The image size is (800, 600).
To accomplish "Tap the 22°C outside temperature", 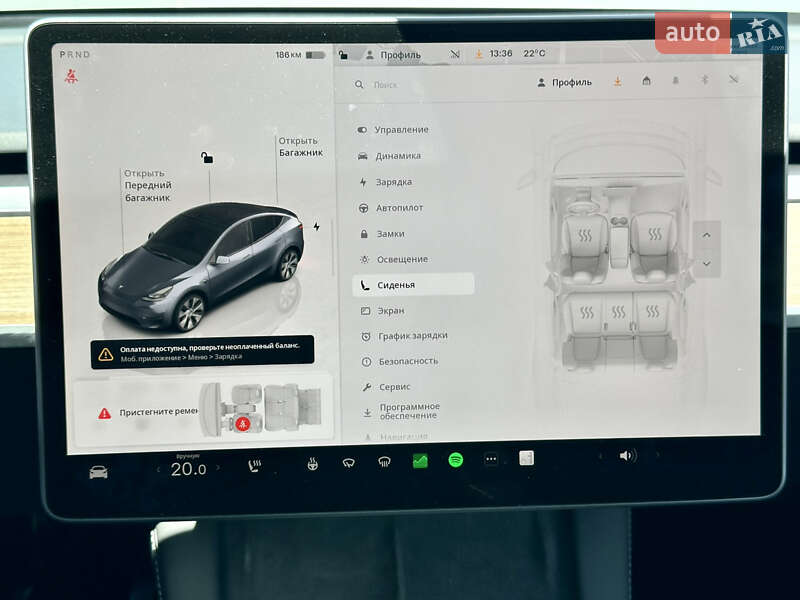I will [x=534, y=53].
